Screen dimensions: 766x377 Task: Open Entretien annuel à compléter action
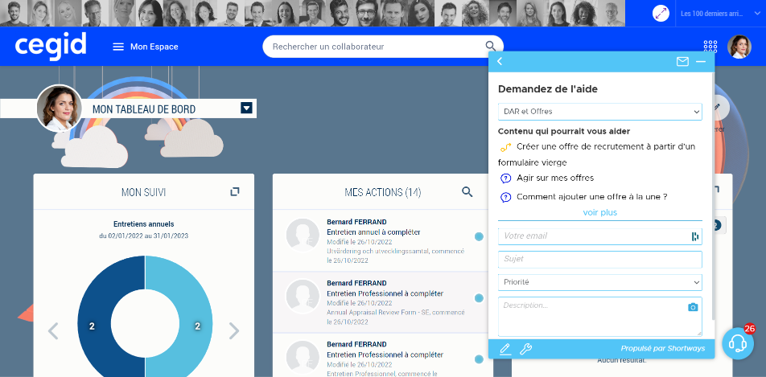coord(373,232)
